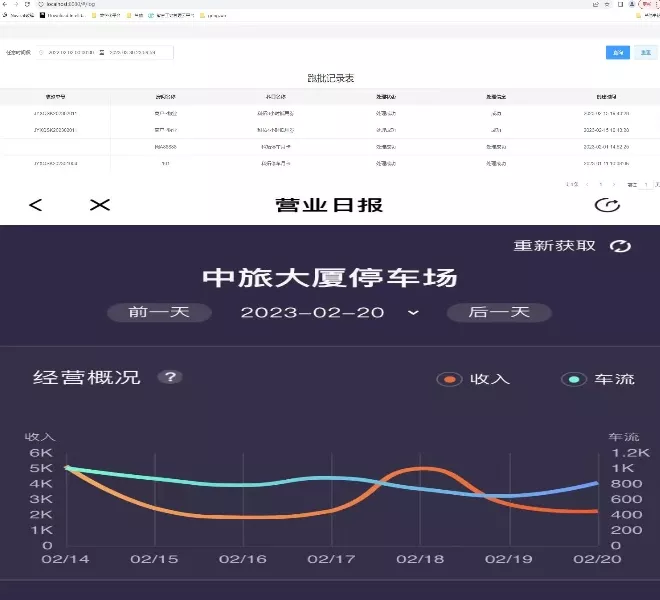This screenshot has width=660, height=600.
Task: Bookmark this page with the star icon
Action: pyautogui.click(x=607, y=4)
